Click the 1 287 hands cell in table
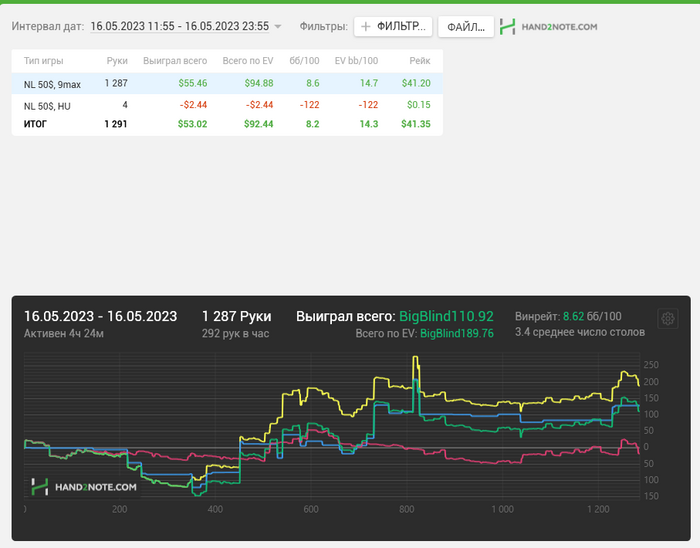Image resolution: width=700 pixels, height=548 pixels. (x=116, y=83)
